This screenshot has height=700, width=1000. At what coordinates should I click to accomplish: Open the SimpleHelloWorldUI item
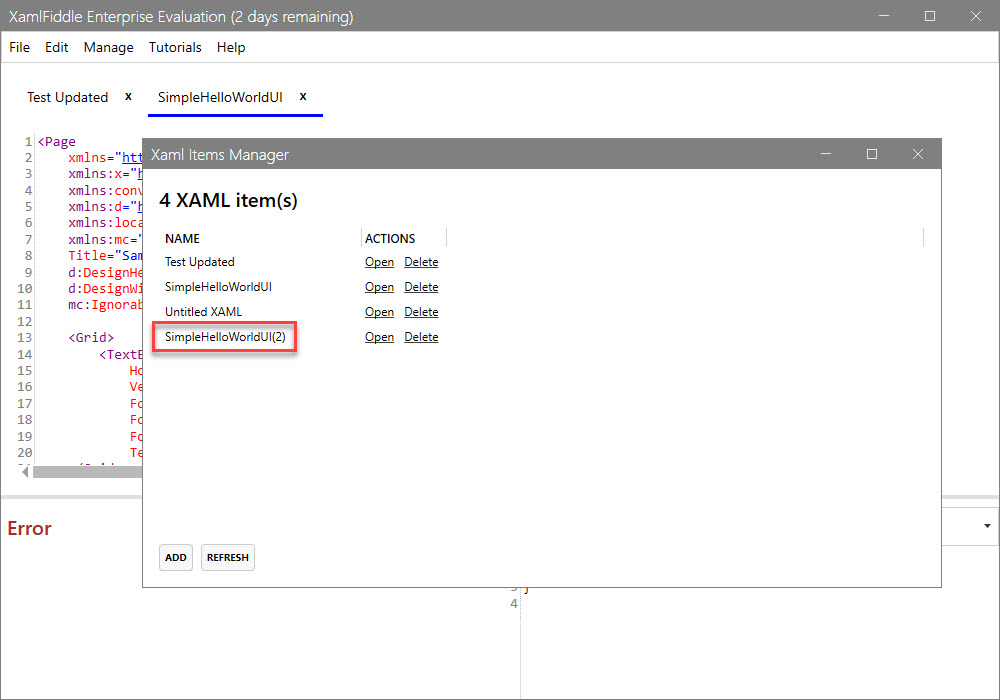tap(379, 287)
